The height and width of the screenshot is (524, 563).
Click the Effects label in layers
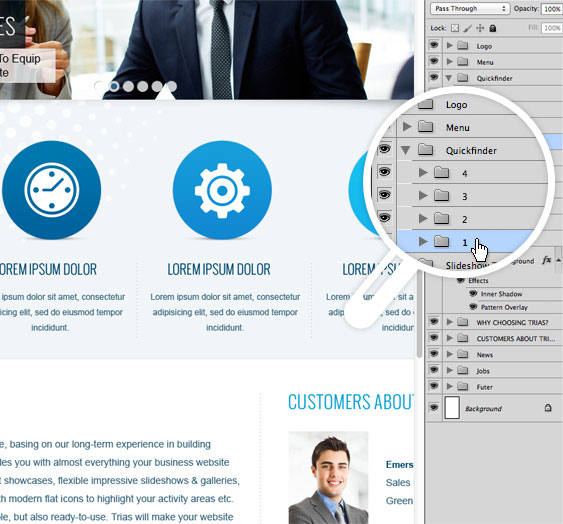pos(478,280)
